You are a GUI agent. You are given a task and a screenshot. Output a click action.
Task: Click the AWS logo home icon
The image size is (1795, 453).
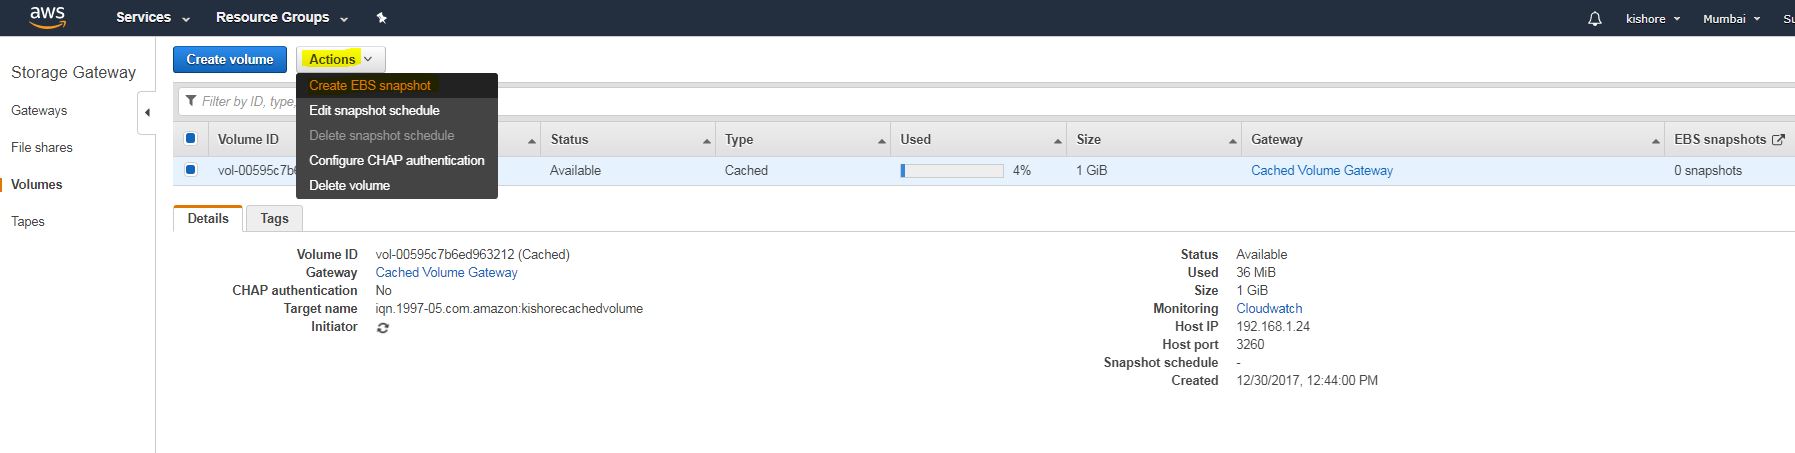point(47,17)
